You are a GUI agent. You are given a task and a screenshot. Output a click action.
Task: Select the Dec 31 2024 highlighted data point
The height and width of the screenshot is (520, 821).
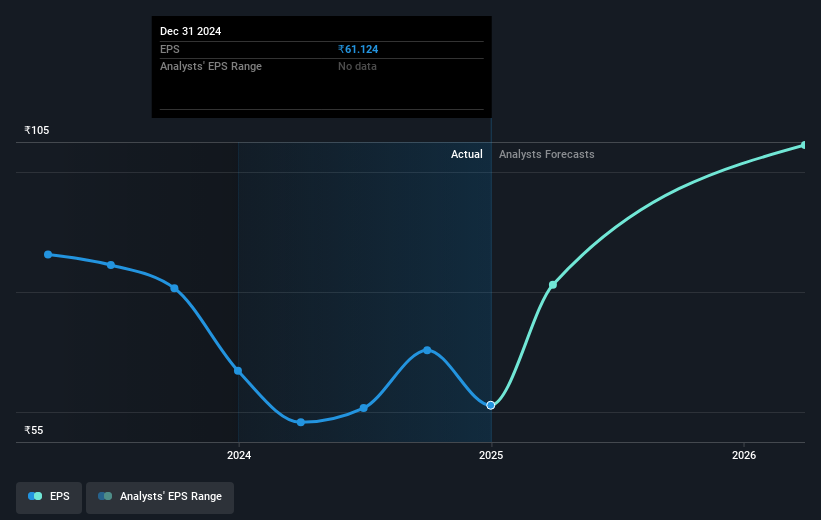pos(491,405)
